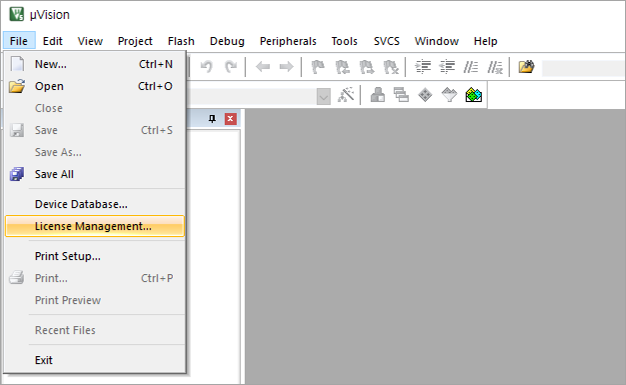Click Comment selection icon
Image resolution: width=626 pixels, height=385 pixels.
pyautogui.click(x=471, y=67)
